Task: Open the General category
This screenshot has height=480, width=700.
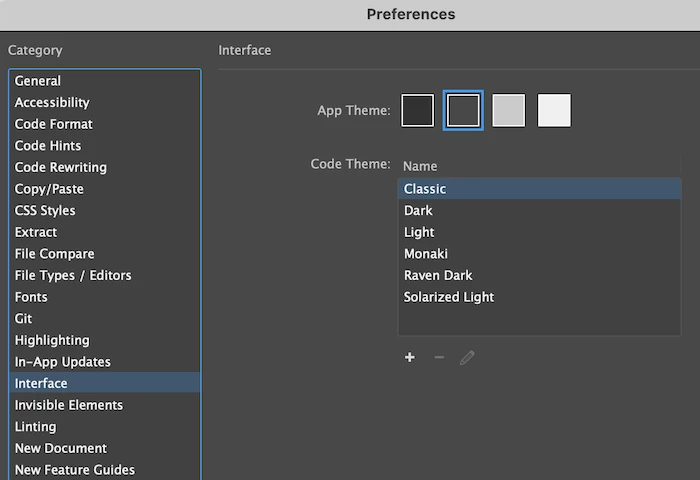Action: [x=38, y=81]
